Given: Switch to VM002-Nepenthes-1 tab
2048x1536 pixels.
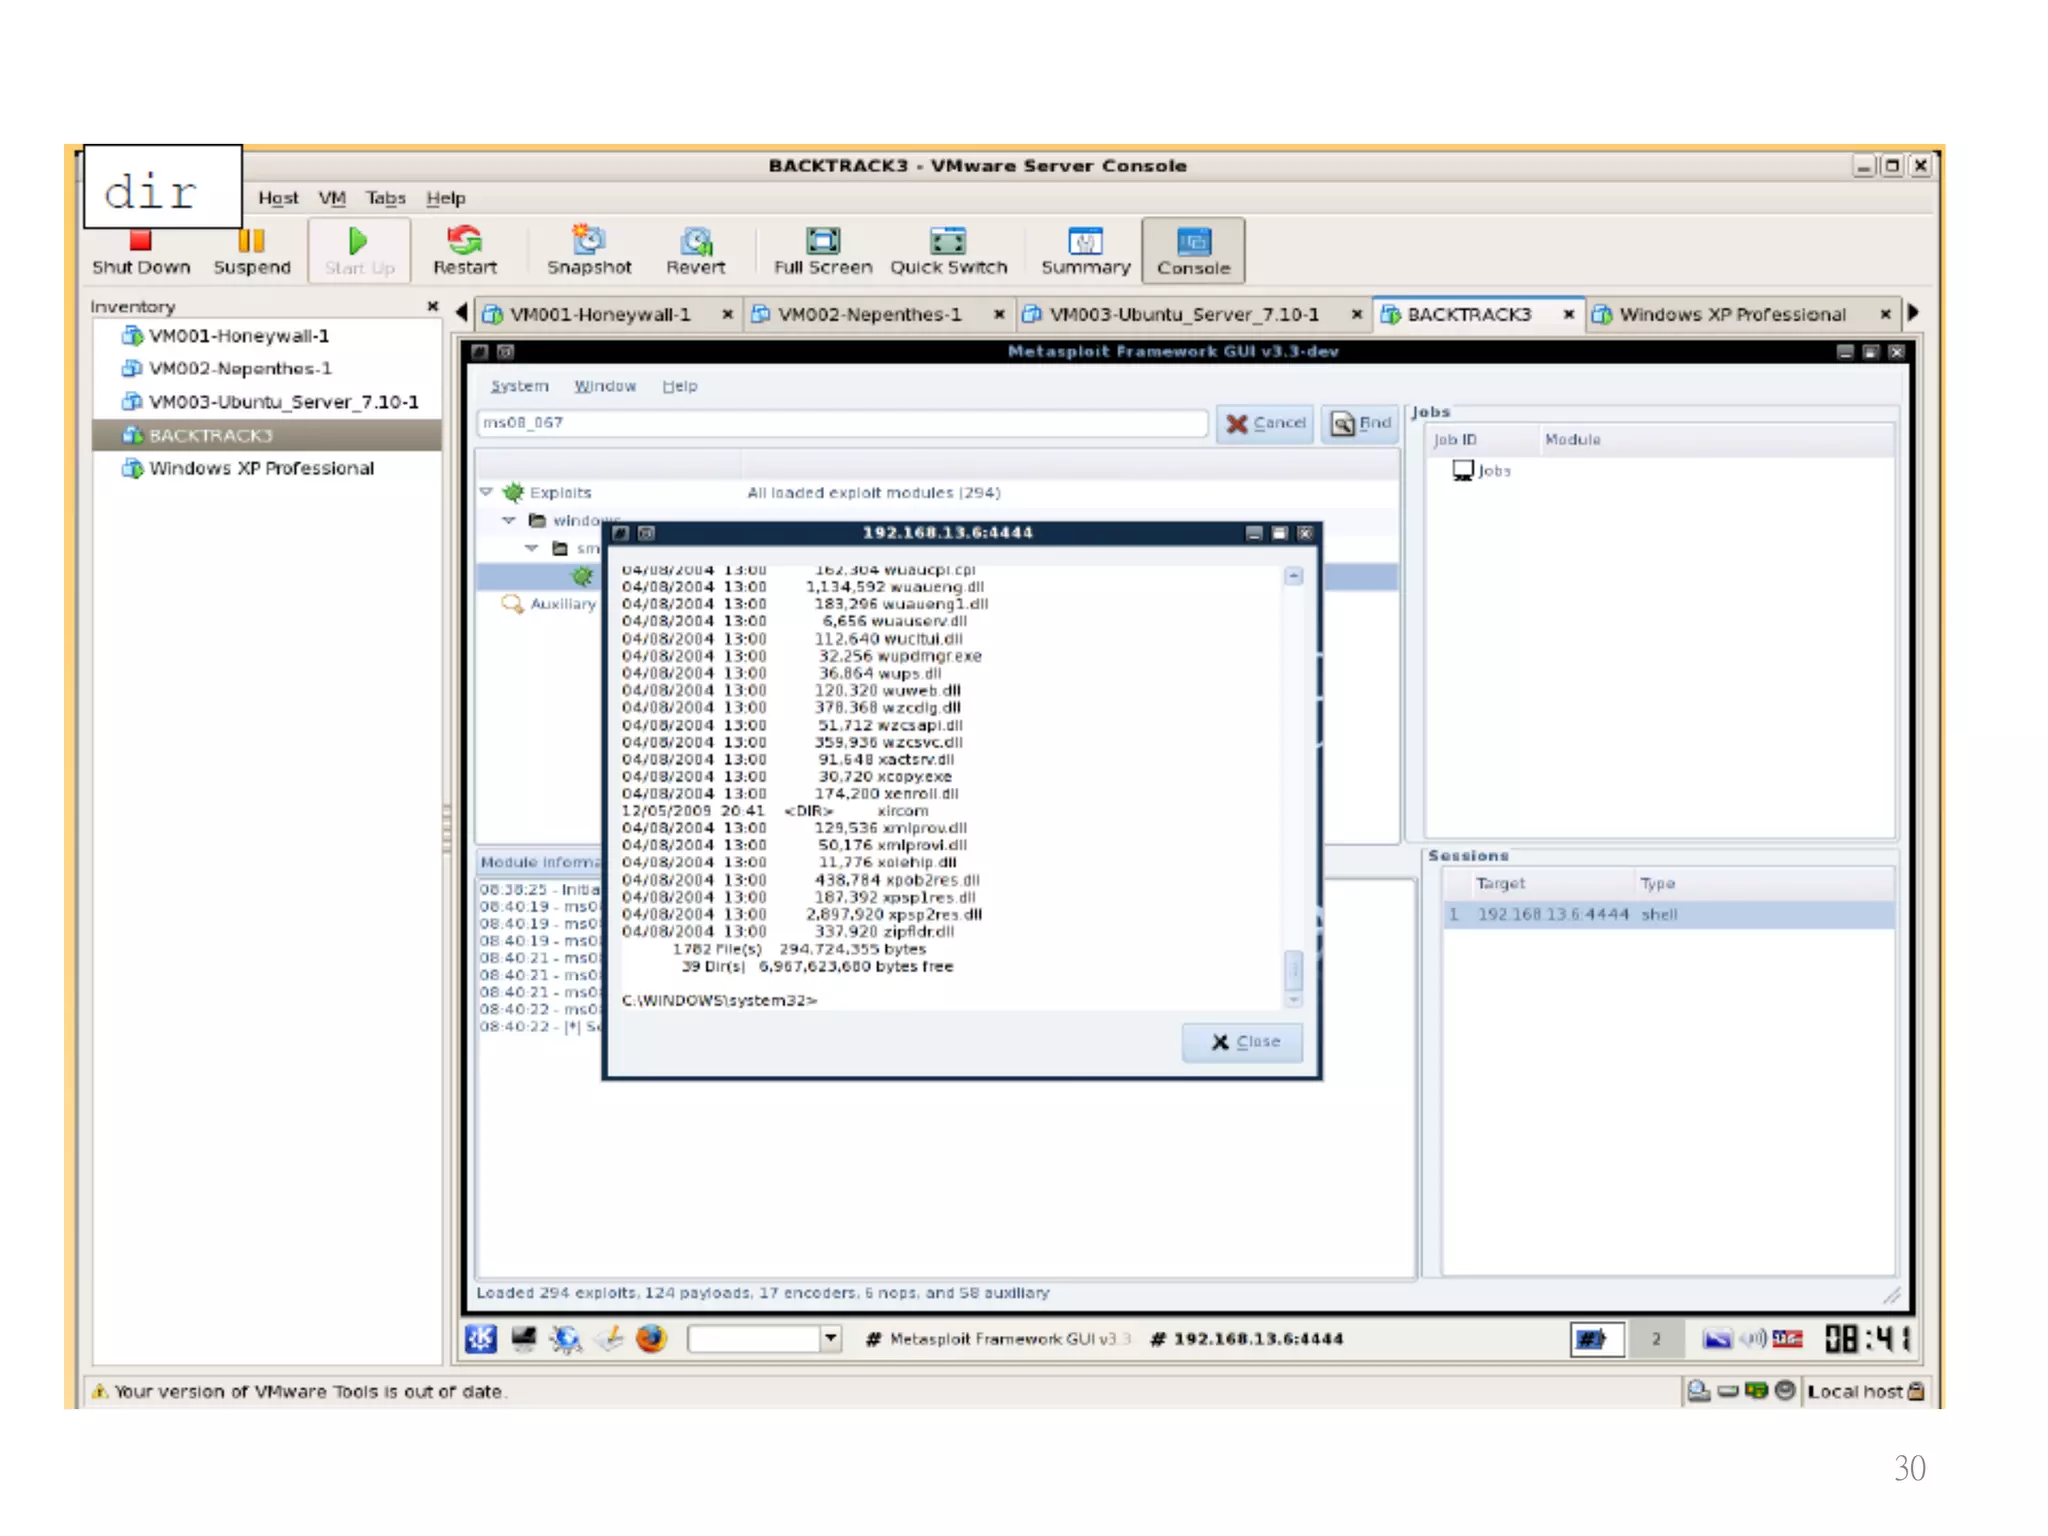Looking at the screenshot, I should point(869,314).
